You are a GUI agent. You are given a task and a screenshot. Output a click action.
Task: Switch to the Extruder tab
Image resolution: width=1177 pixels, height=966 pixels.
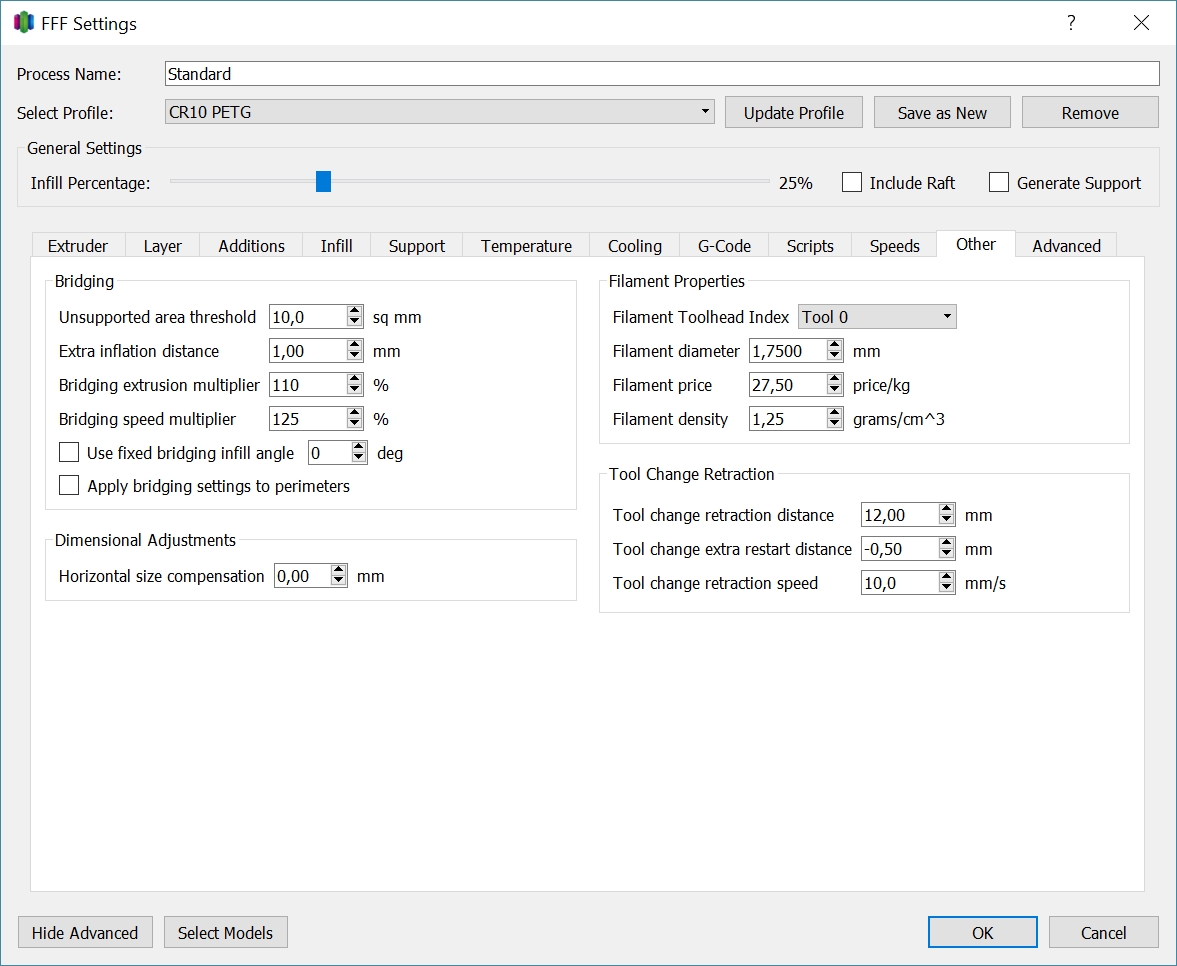click(x=77, y=245)
